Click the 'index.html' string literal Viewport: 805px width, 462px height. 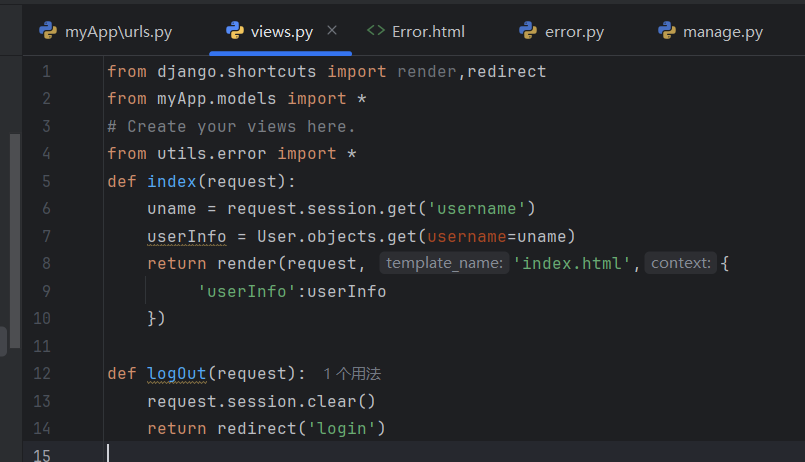571,263
